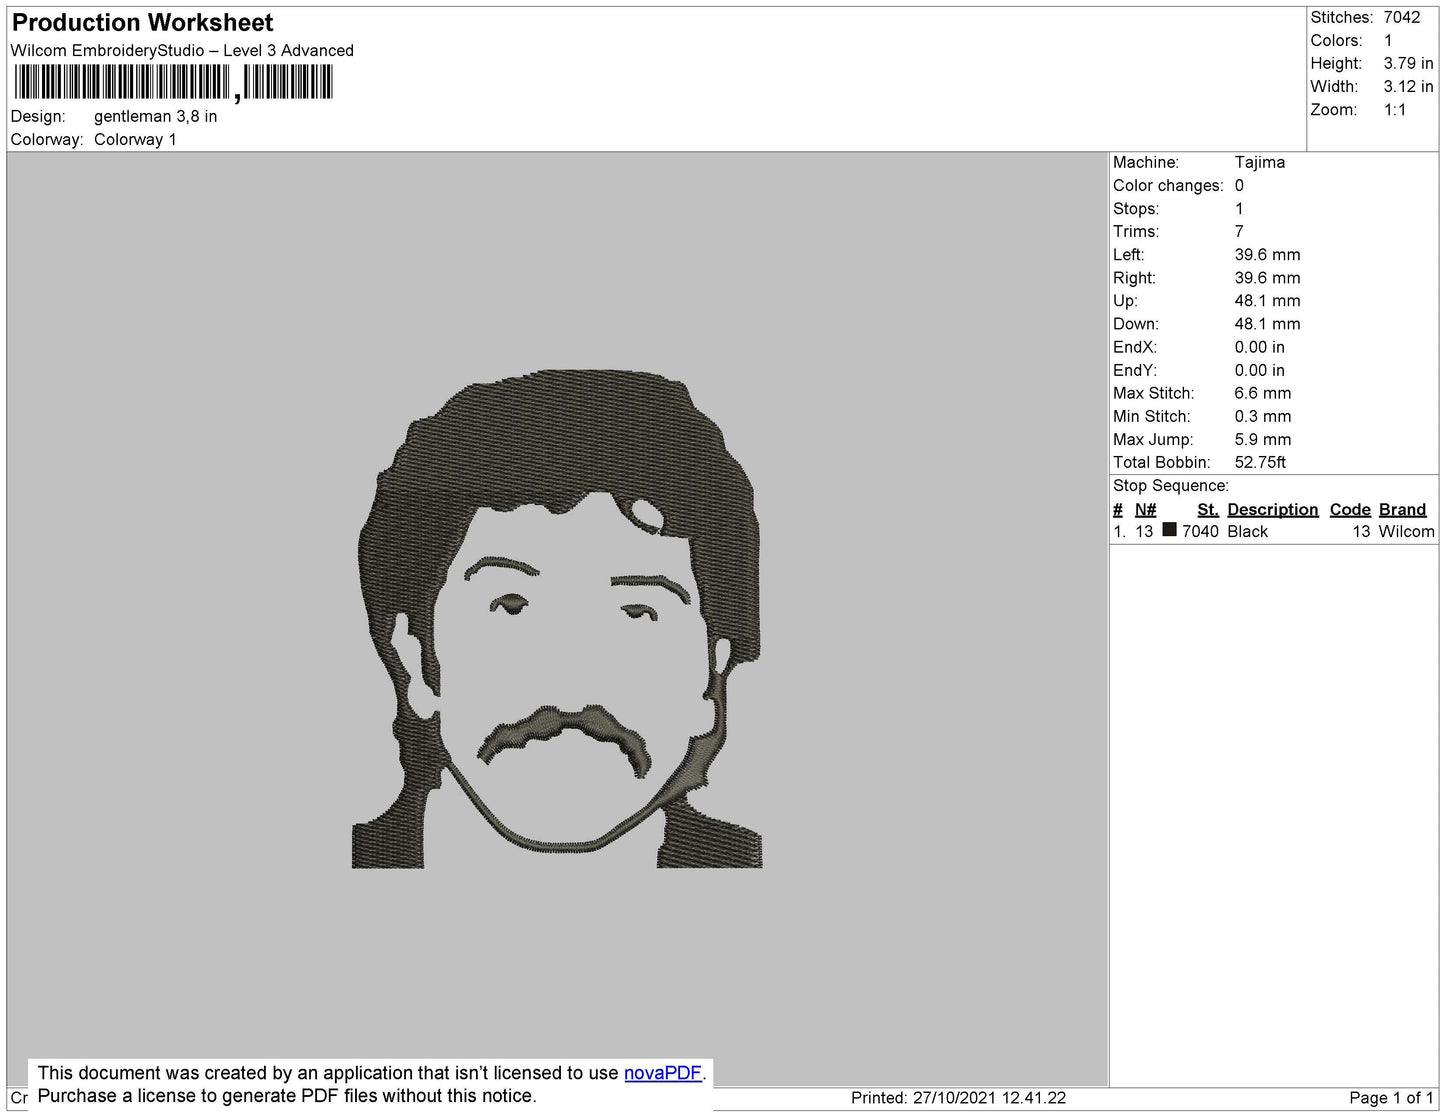Click the Left value 39.6 mm

(x=1267, y=254)
